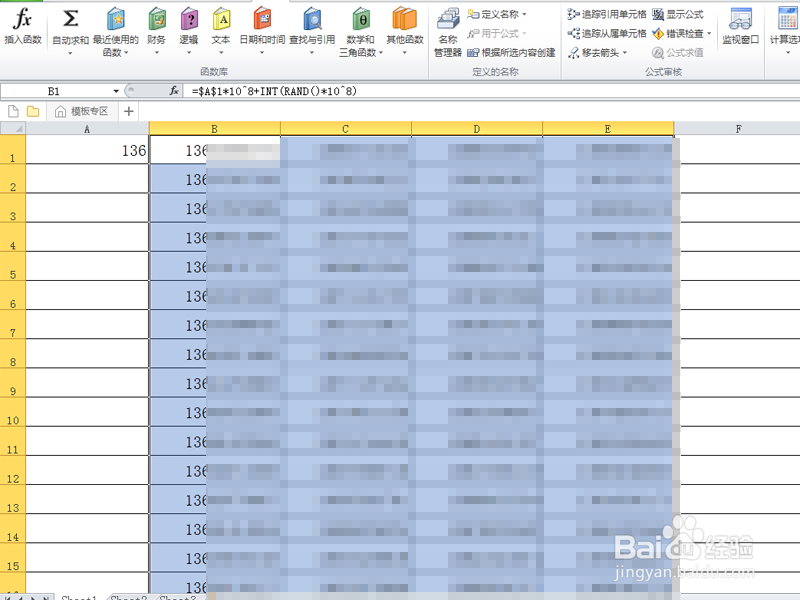Select row 5 header
The height and width of the screenshot is (600, 800).
13,266
